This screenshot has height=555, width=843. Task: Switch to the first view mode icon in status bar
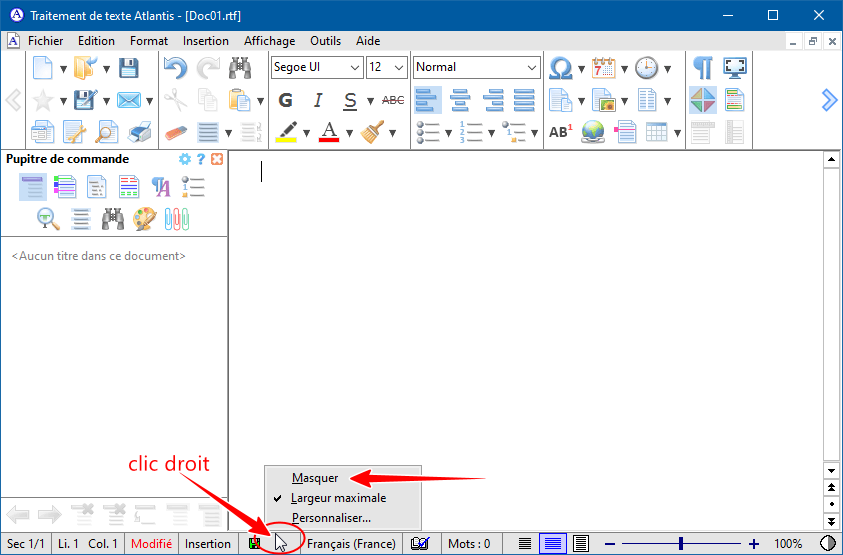pos(525,544)
